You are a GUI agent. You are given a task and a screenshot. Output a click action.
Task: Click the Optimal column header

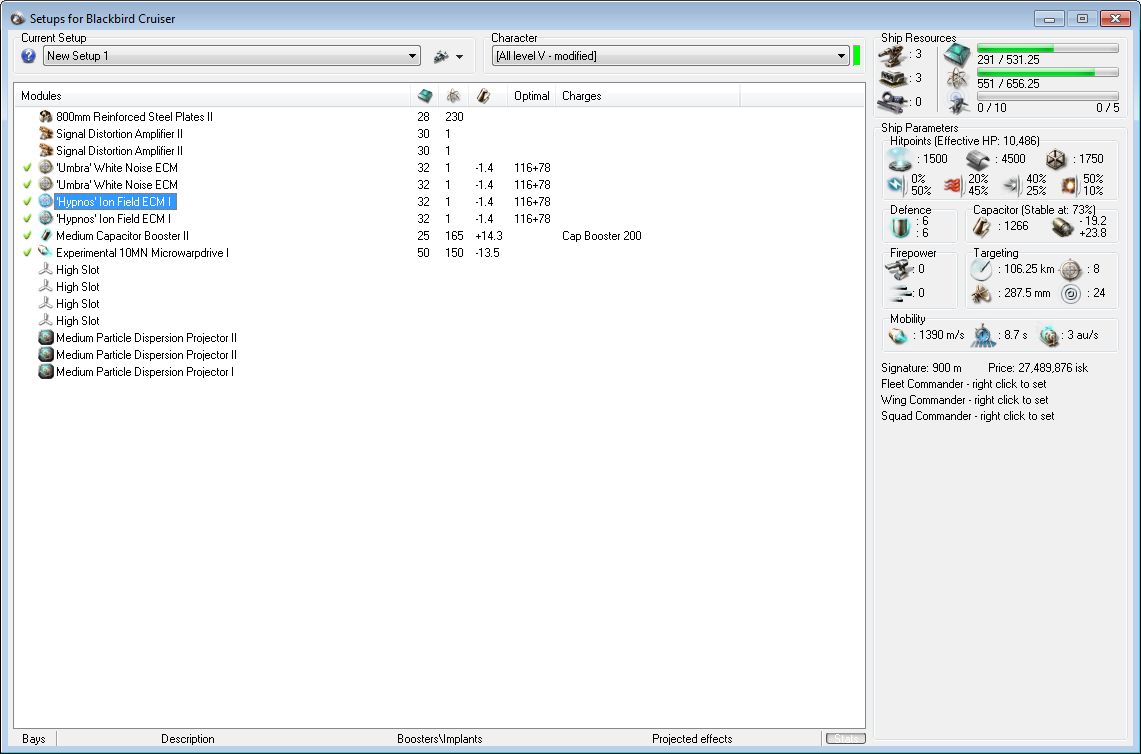pyautogui.click(x=531, y=96)
